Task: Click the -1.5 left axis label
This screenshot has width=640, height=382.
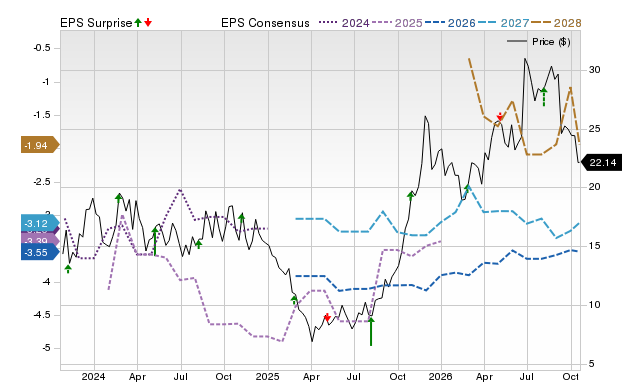Action: coord(42,115)
